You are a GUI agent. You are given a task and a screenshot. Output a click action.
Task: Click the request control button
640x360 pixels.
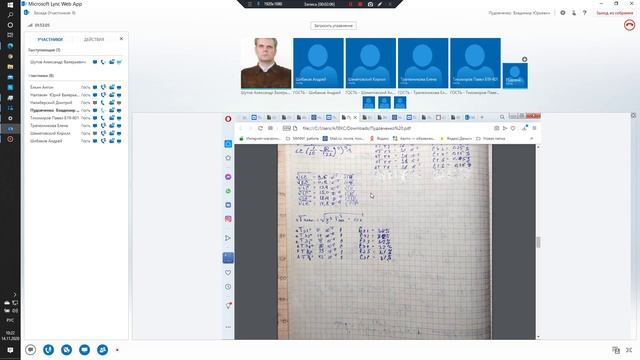[333, 26]
